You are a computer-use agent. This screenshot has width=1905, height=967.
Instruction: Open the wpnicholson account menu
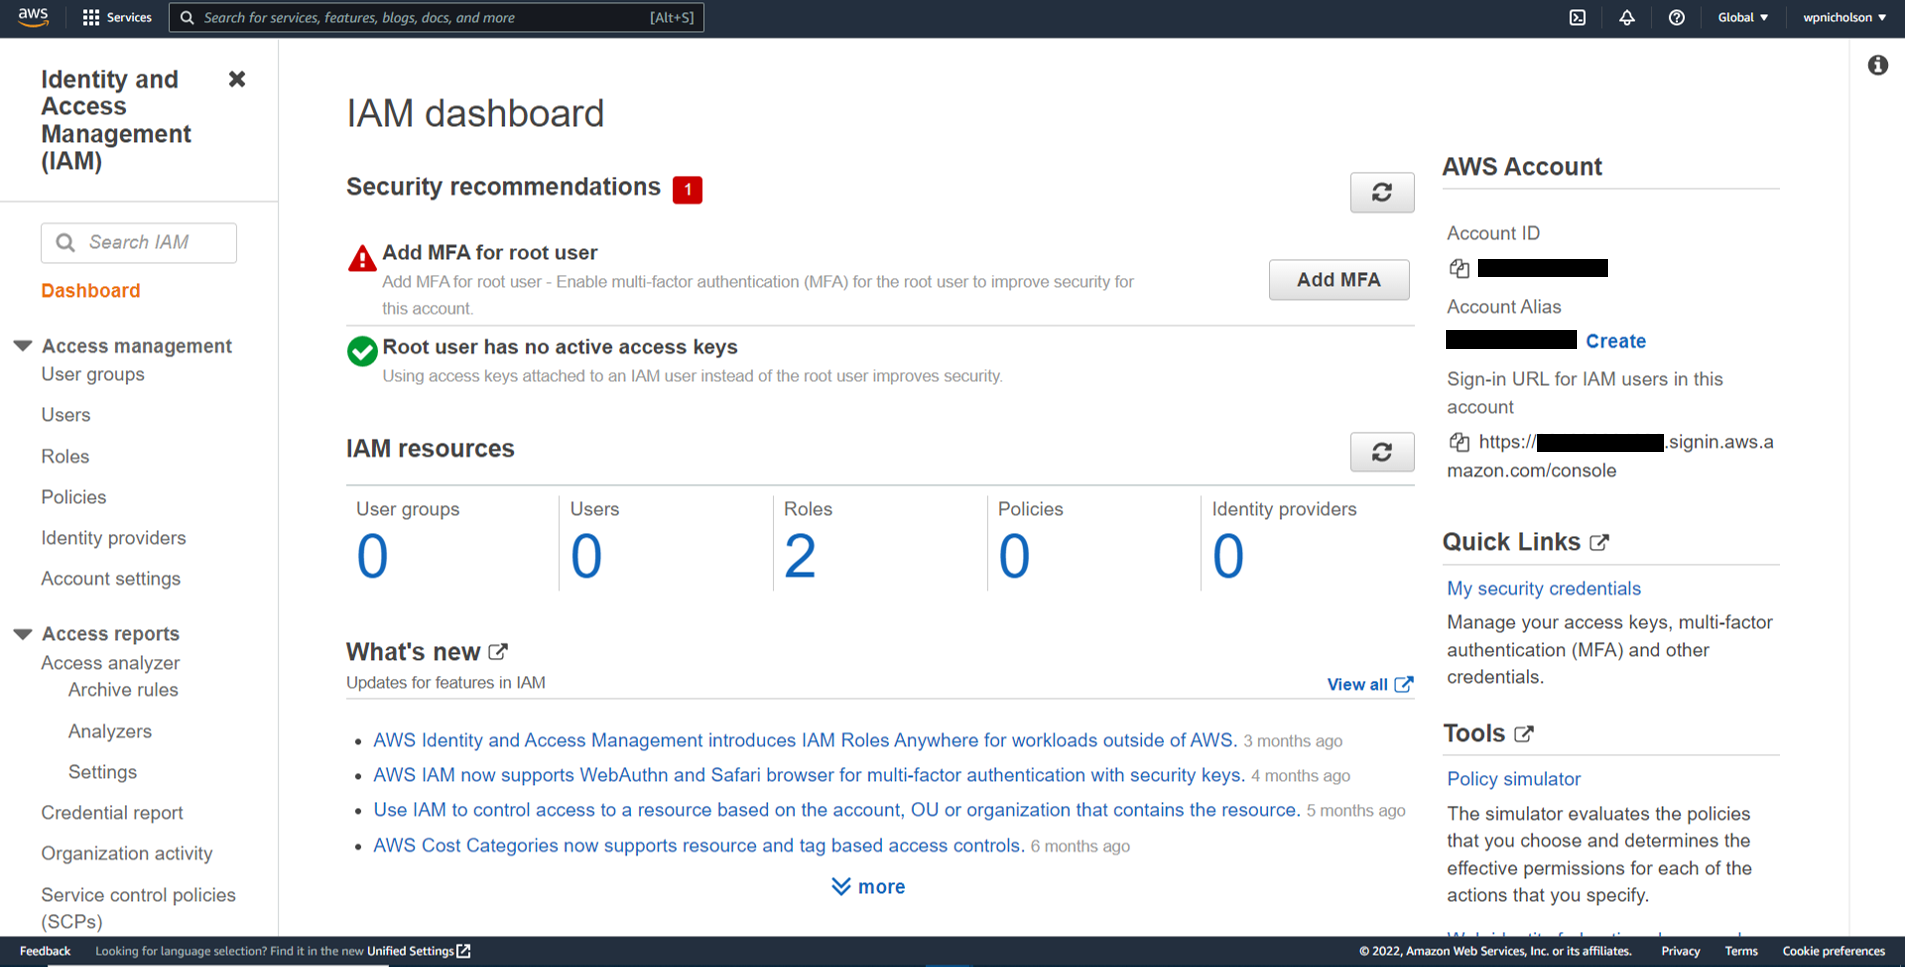1843,18
